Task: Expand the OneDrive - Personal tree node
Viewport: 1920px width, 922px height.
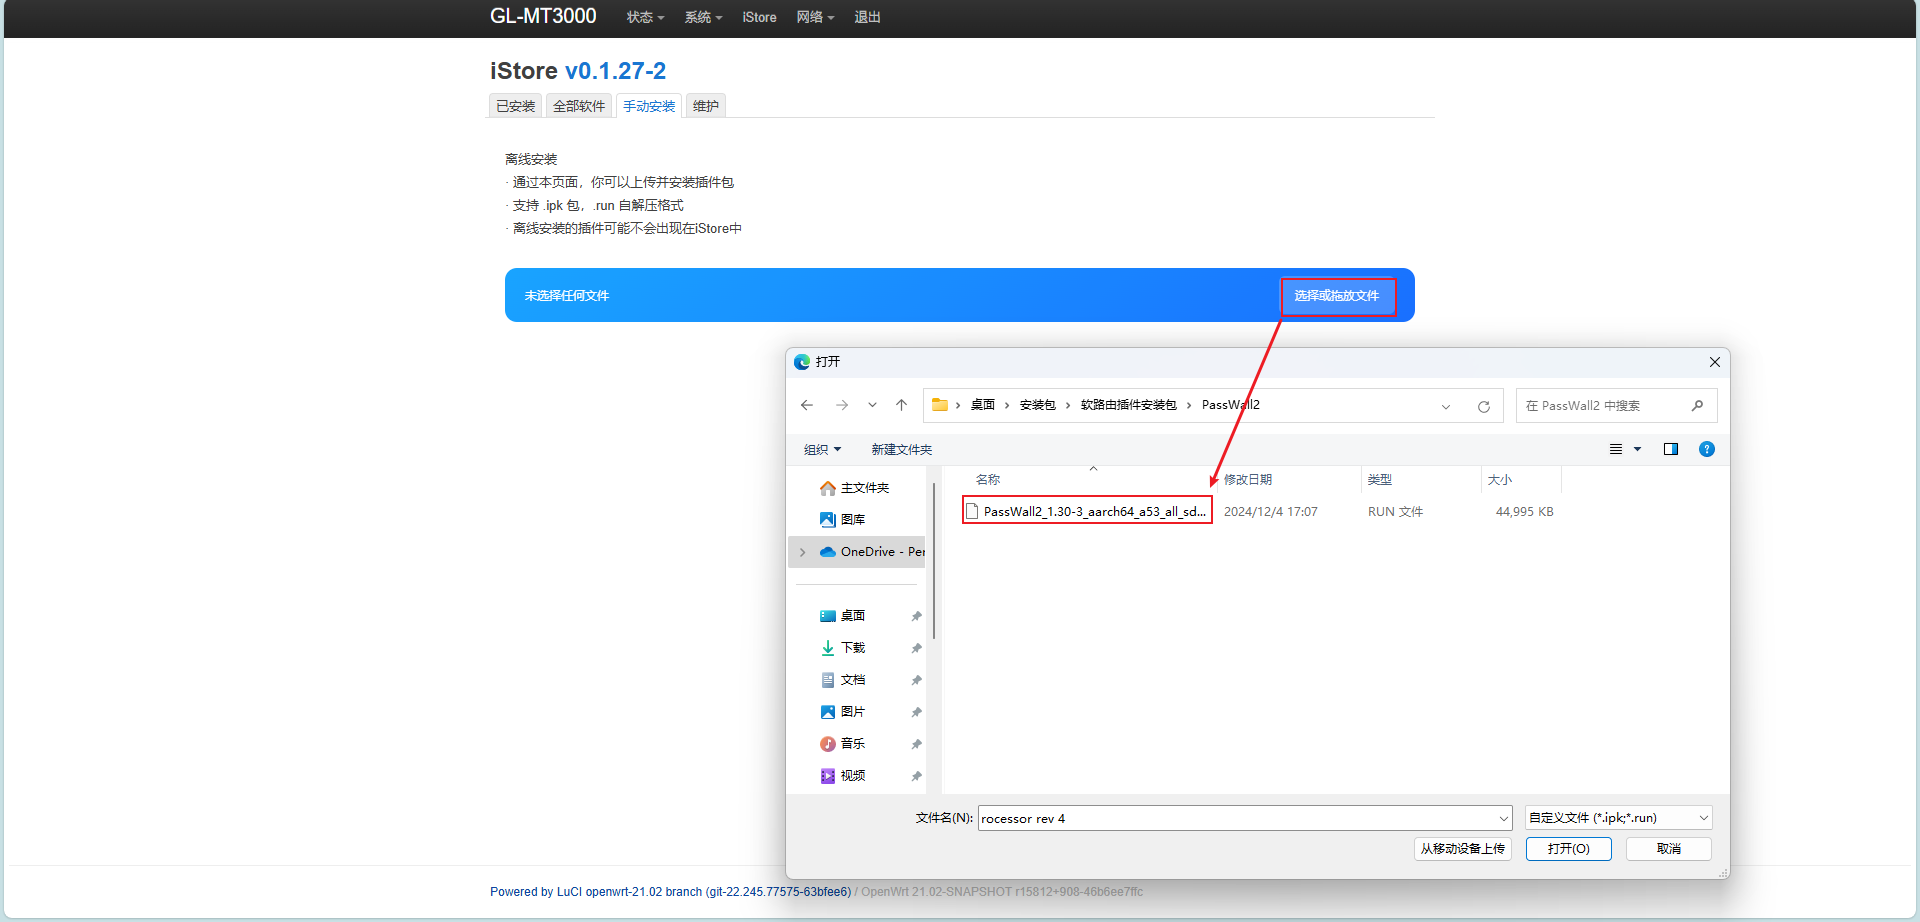Action: pos(803,551)
